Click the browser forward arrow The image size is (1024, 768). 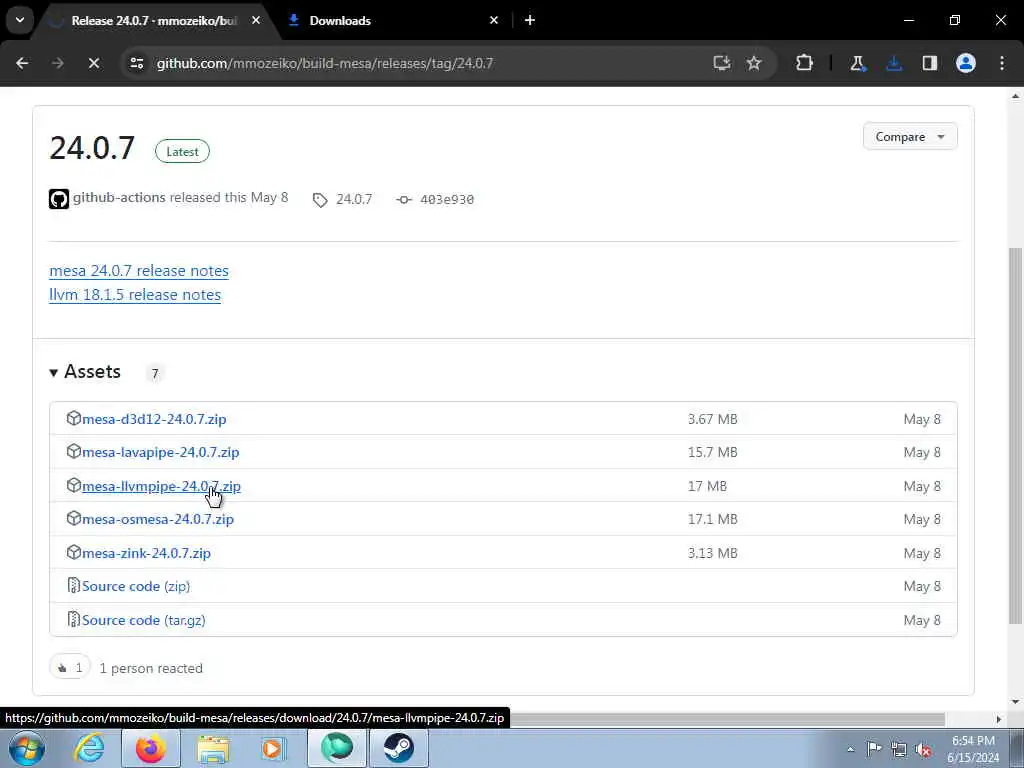point(57,63)
